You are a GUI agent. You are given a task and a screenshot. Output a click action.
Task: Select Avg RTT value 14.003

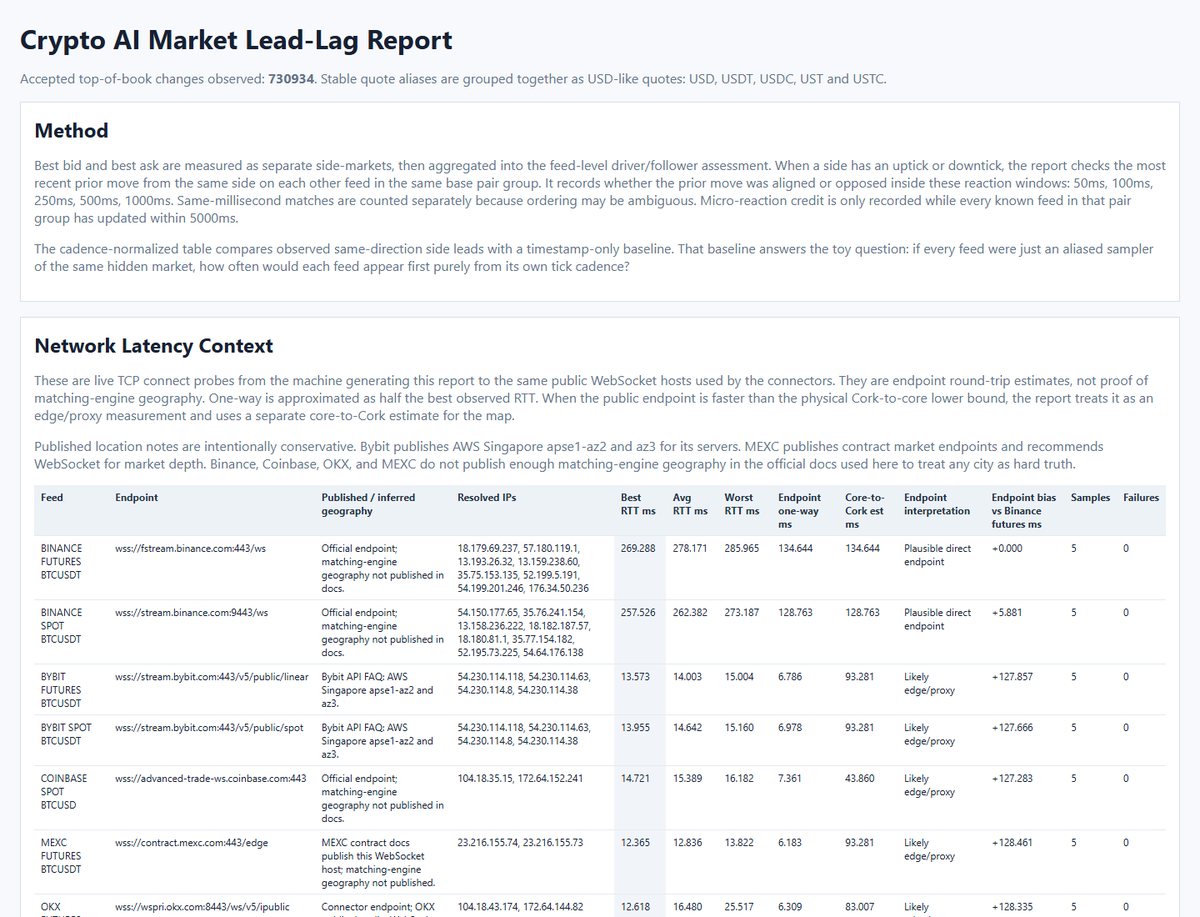coord(688,676)
